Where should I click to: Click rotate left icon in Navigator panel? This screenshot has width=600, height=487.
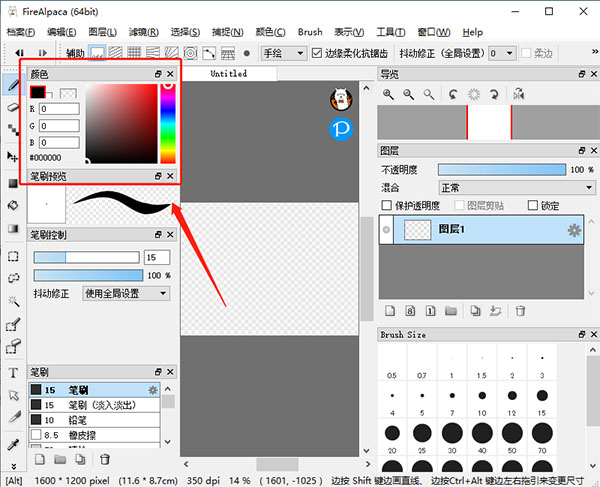pyautogui.click(x=453, y=94)
